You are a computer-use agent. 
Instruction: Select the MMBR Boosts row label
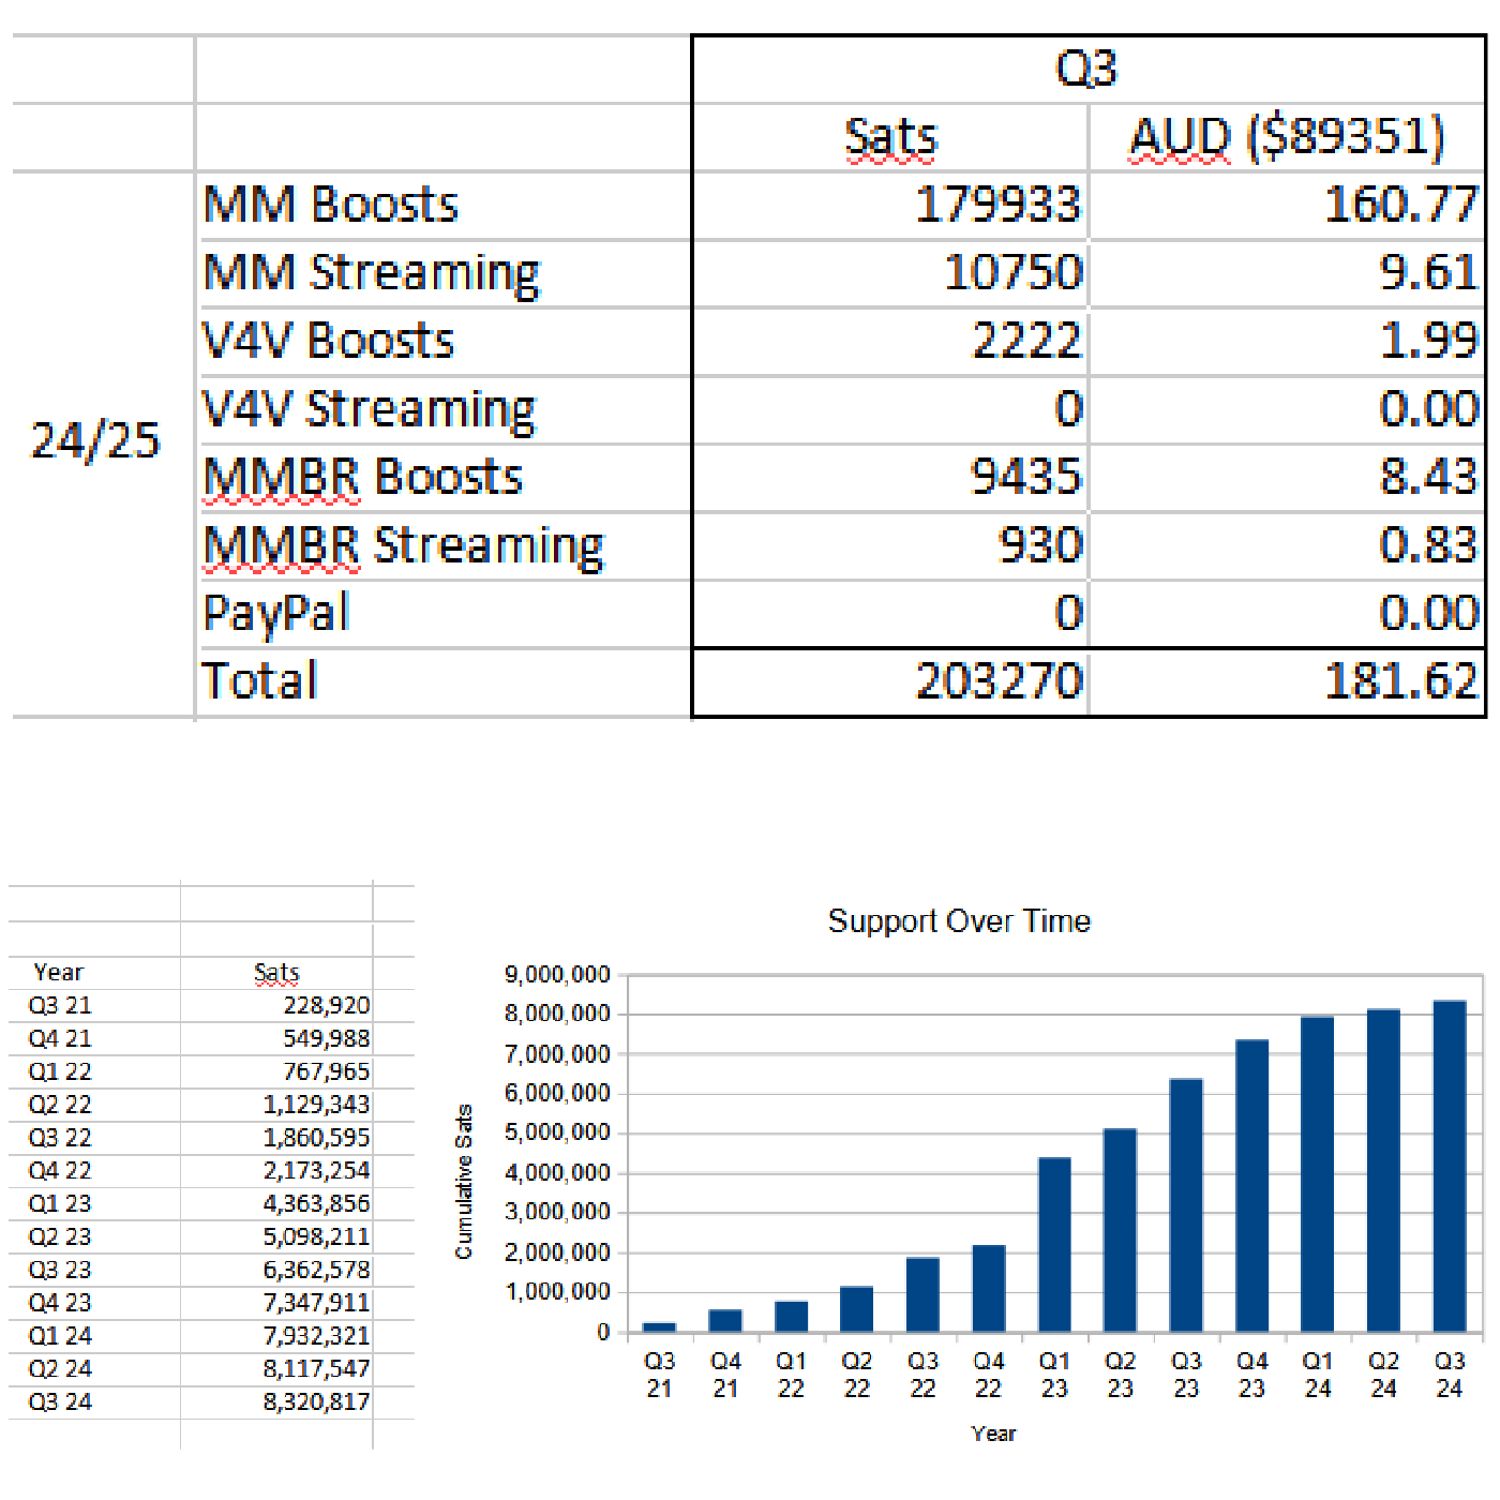point(362,477)
